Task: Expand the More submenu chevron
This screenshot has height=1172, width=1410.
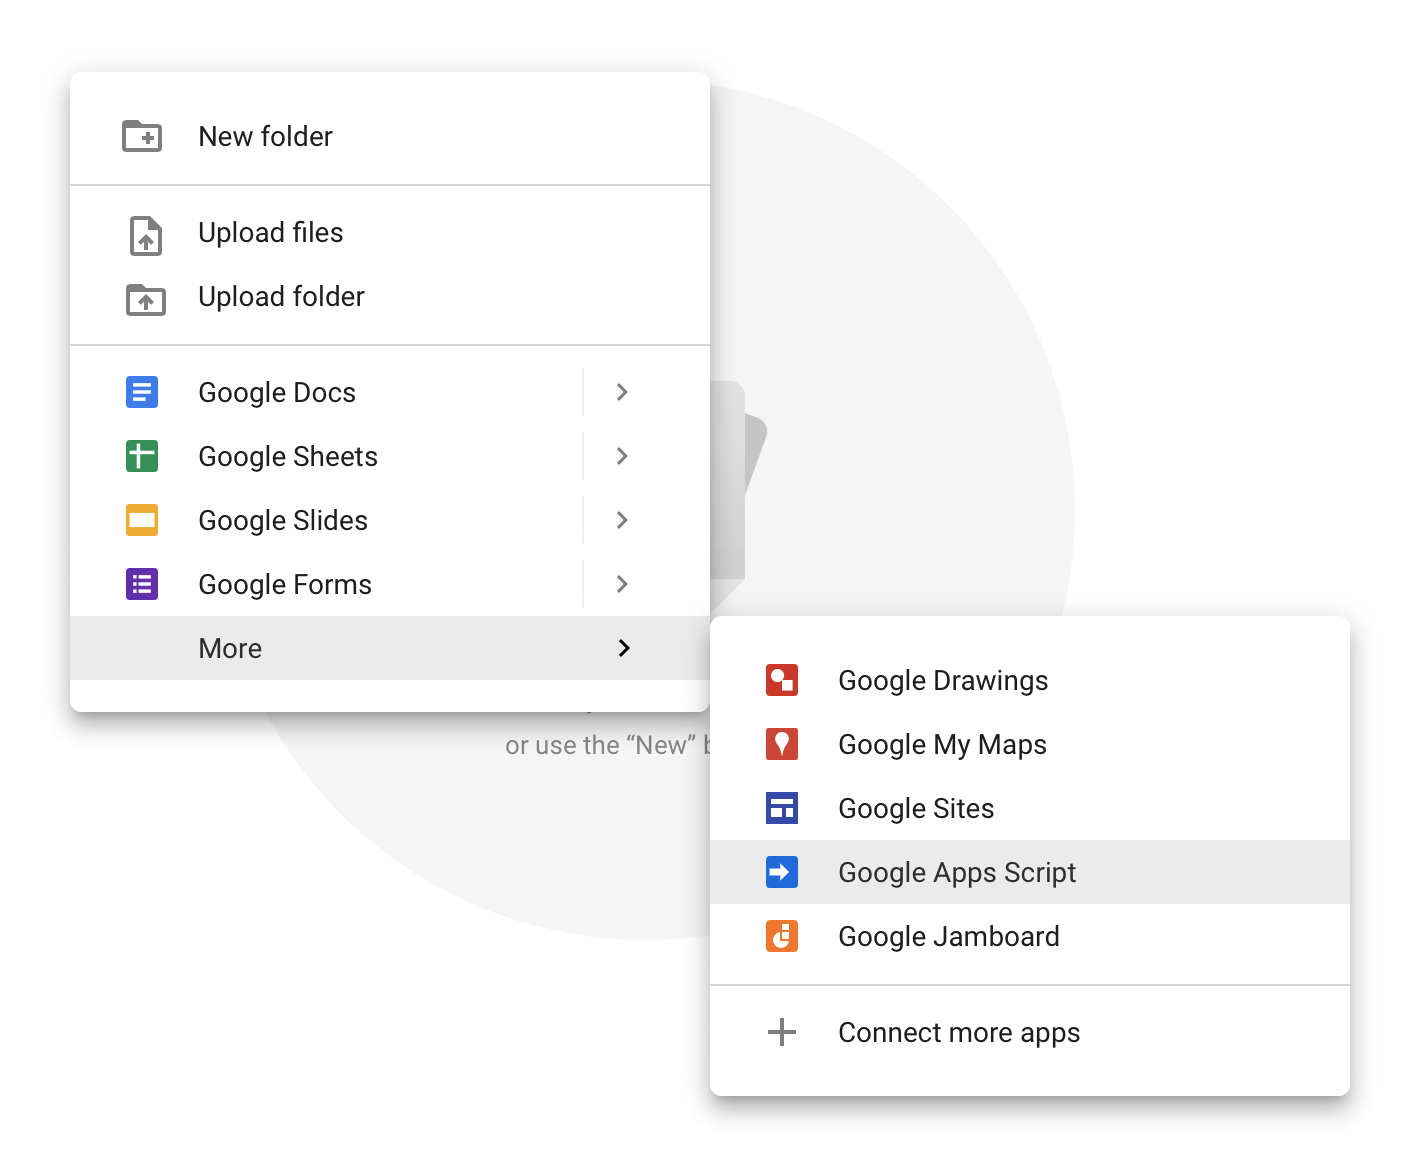Action: pyautogui.click(x=624, y=648)
